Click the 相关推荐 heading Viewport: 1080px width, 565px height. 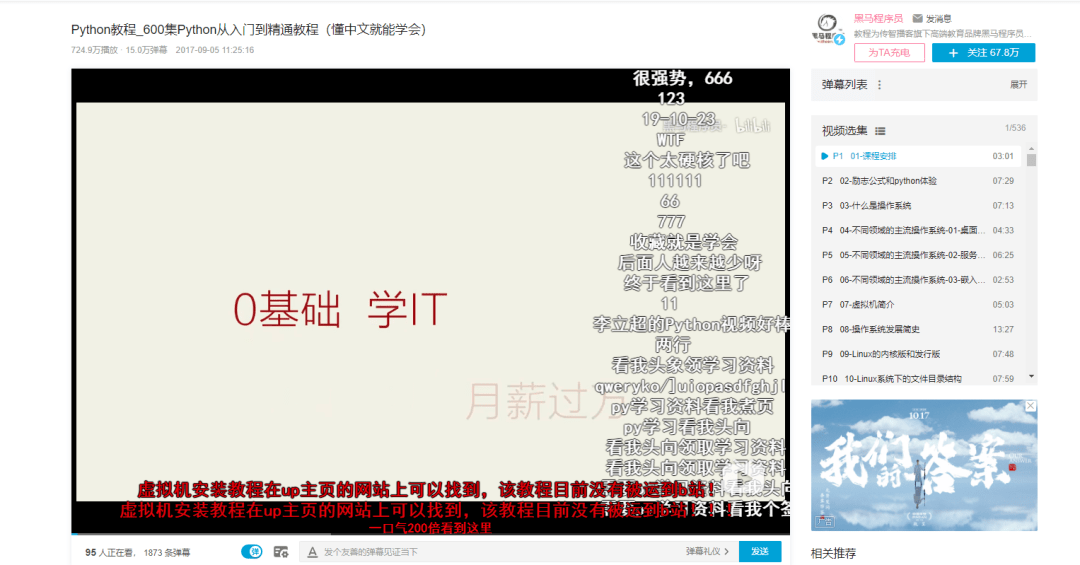click(833, 553)
